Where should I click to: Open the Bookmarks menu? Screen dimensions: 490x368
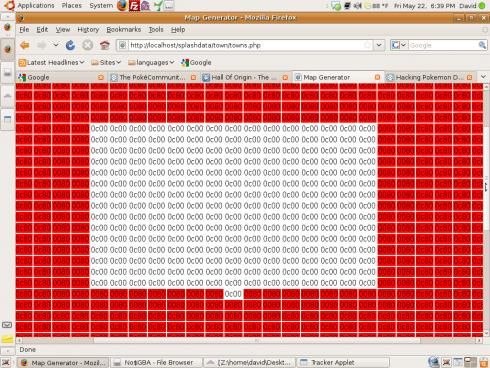click(x=124, y=30)
